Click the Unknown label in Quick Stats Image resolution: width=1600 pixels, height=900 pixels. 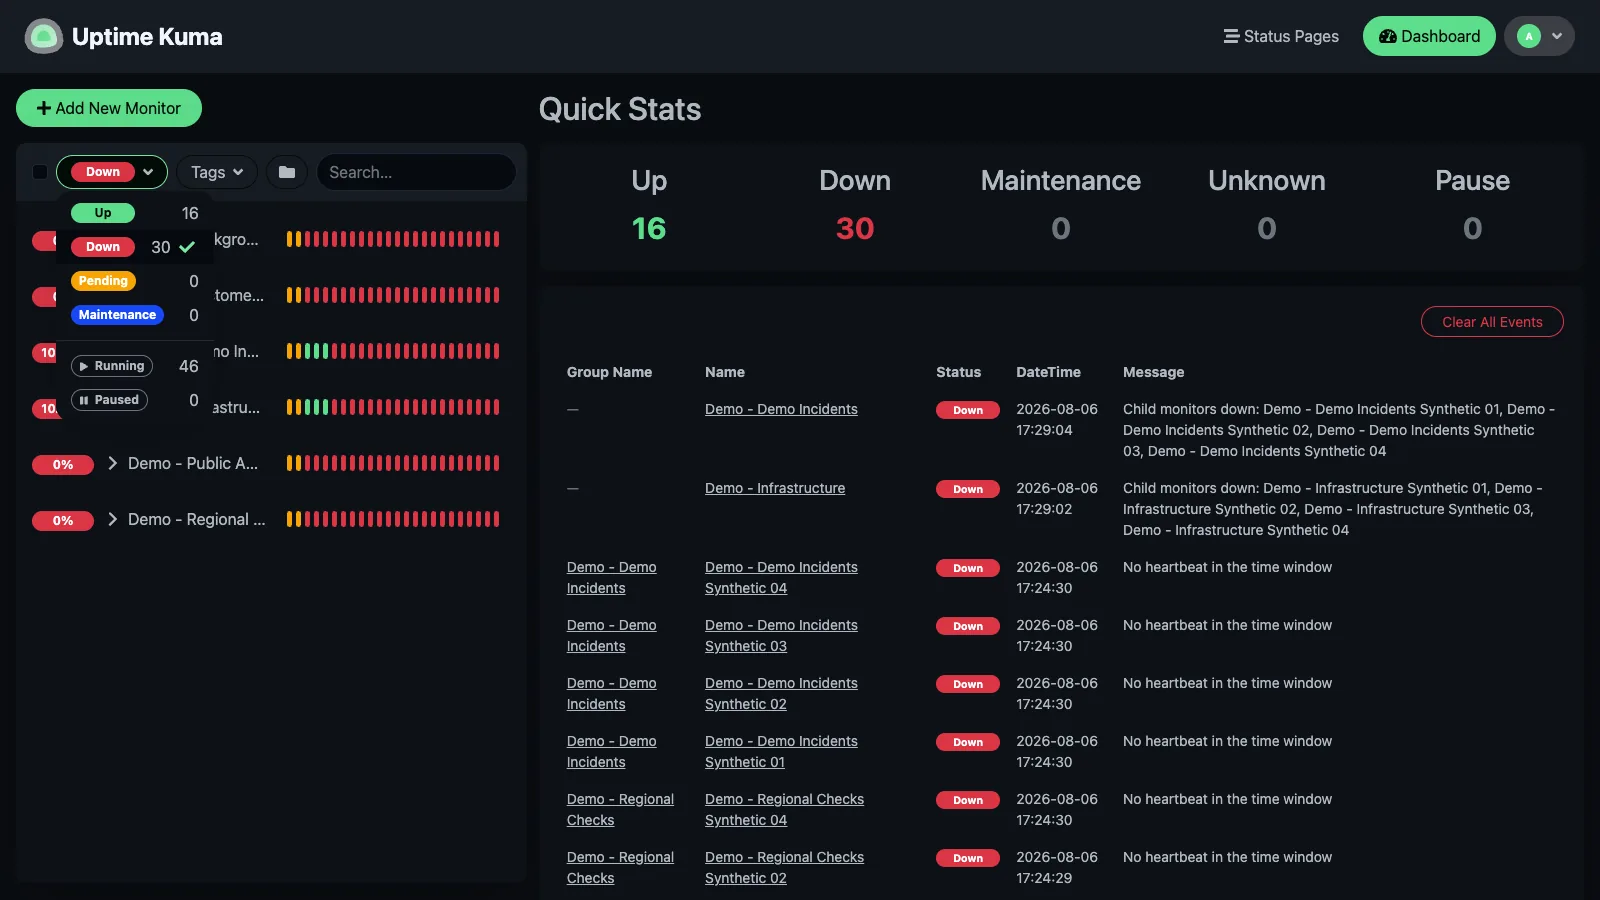[x=1267, y=180]
